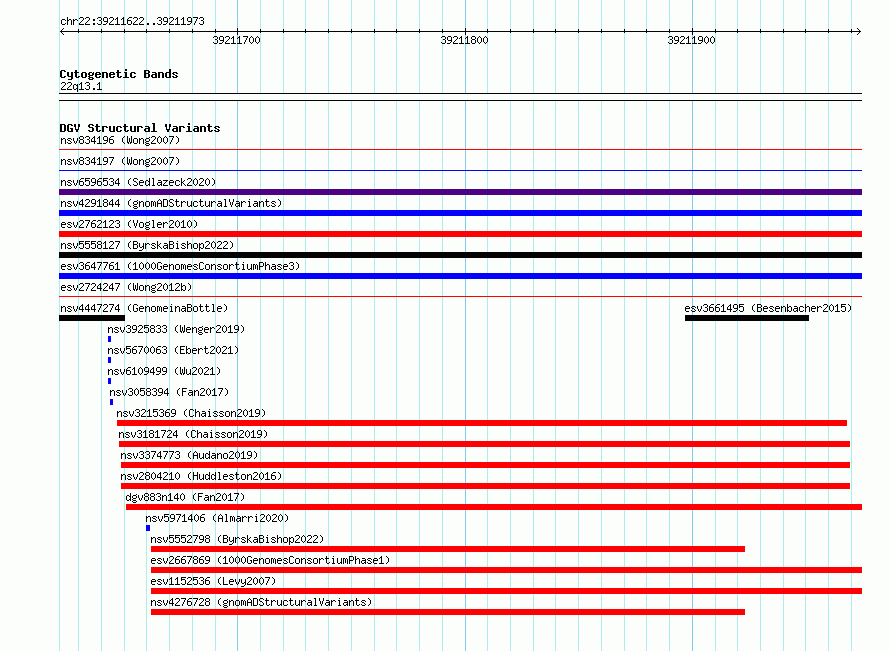Click the black bar under nsv5558127
Screen dimensions: 890x651
click(460, 255)
